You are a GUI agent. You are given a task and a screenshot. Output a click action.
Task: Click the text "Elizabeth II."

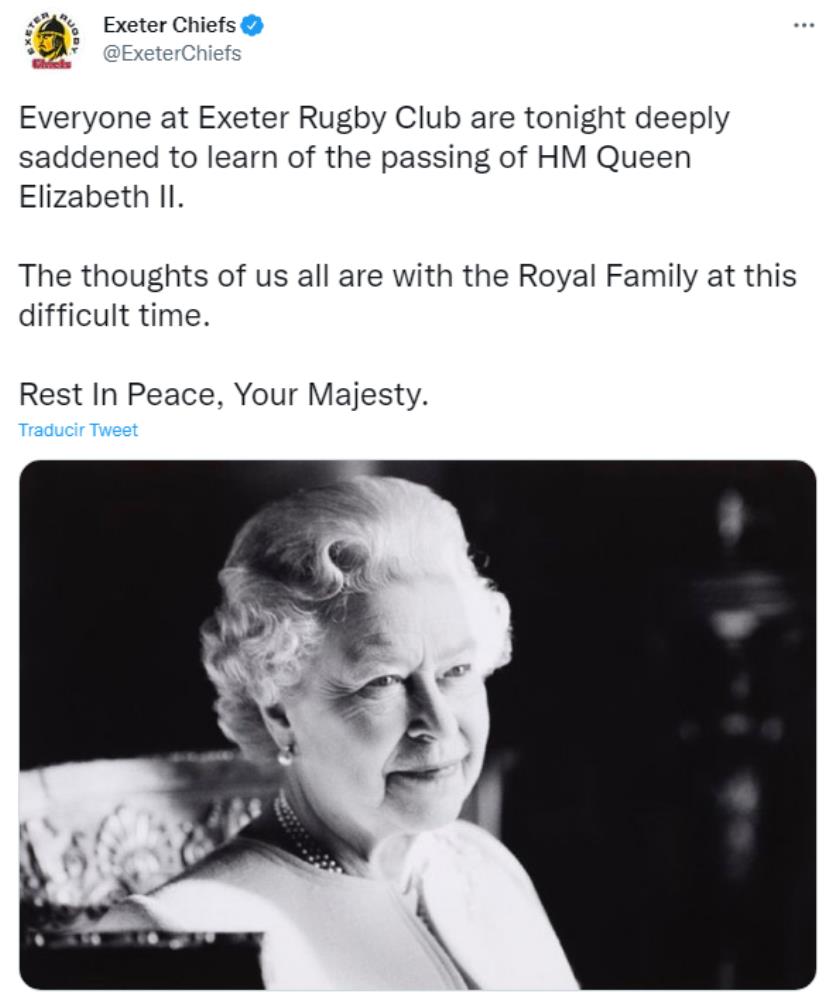[x=101, y=195]
